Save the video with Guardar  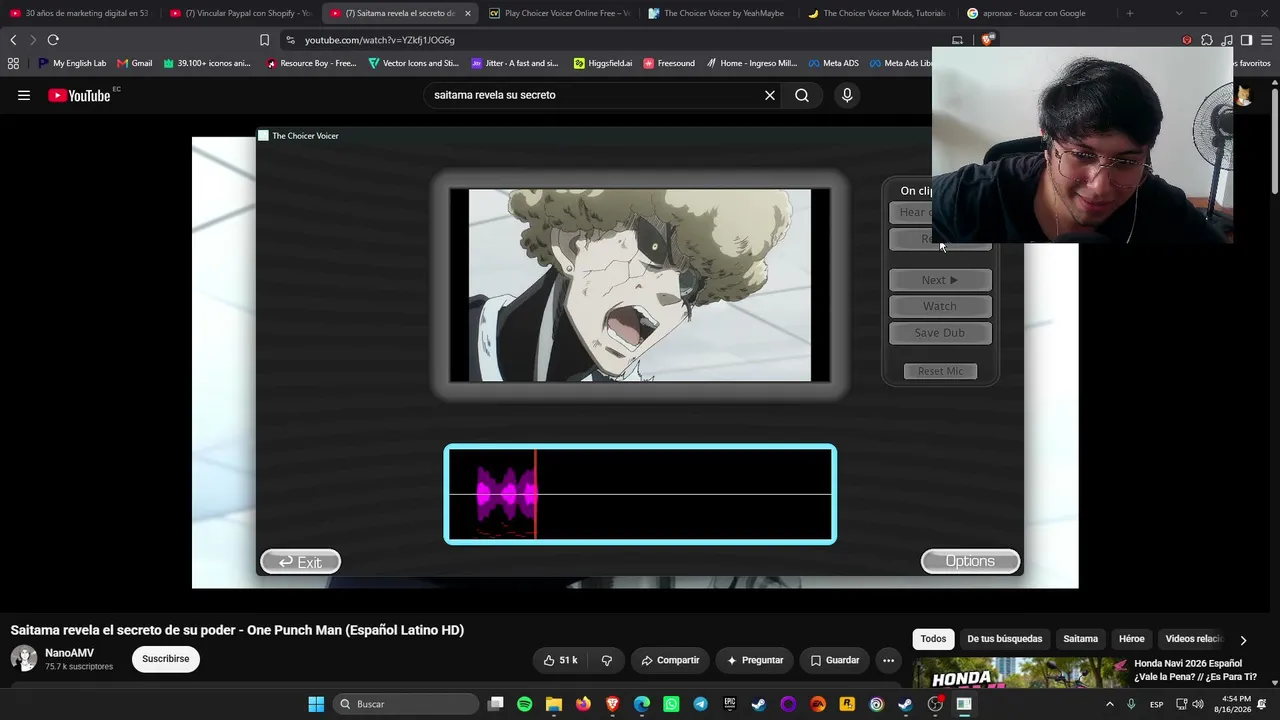(x=835, y=660)
